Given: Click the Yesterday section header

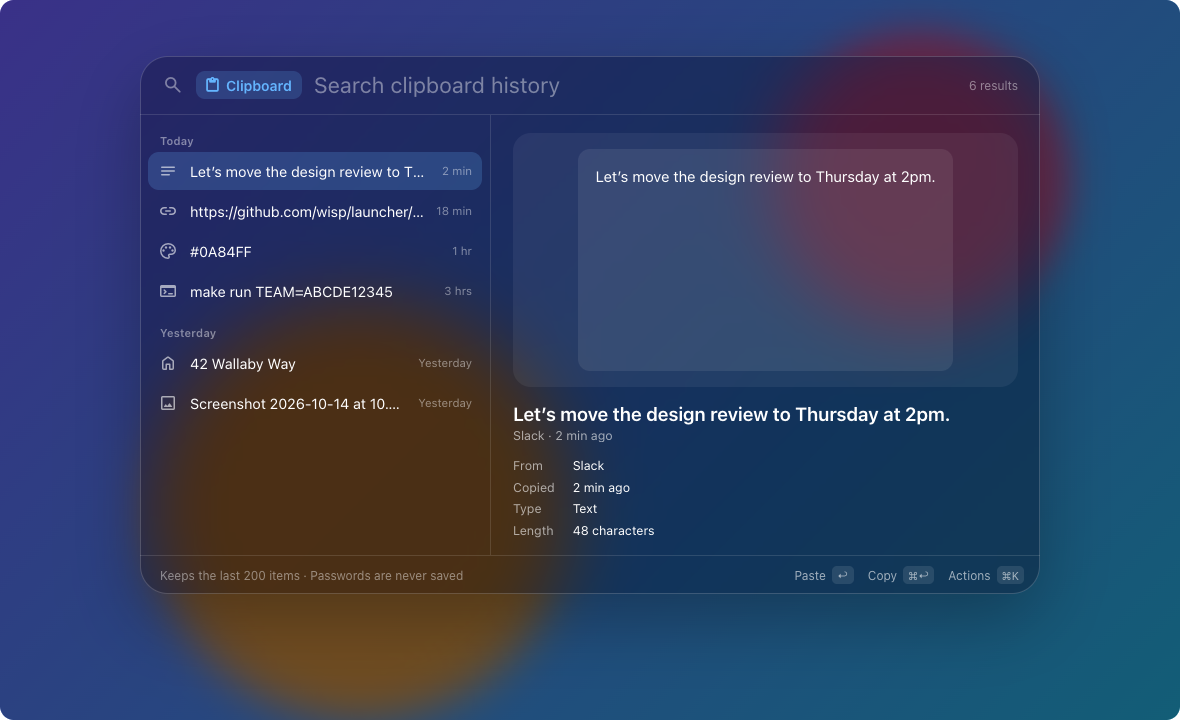Looking at the screenshot, I should [188, 333].
